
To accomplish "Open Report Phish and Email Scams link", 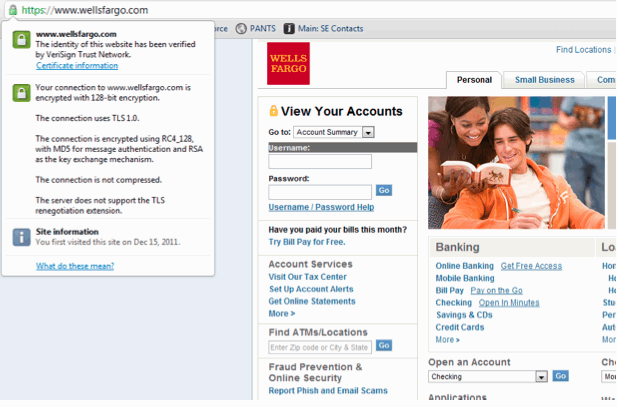I will (328, 390).
